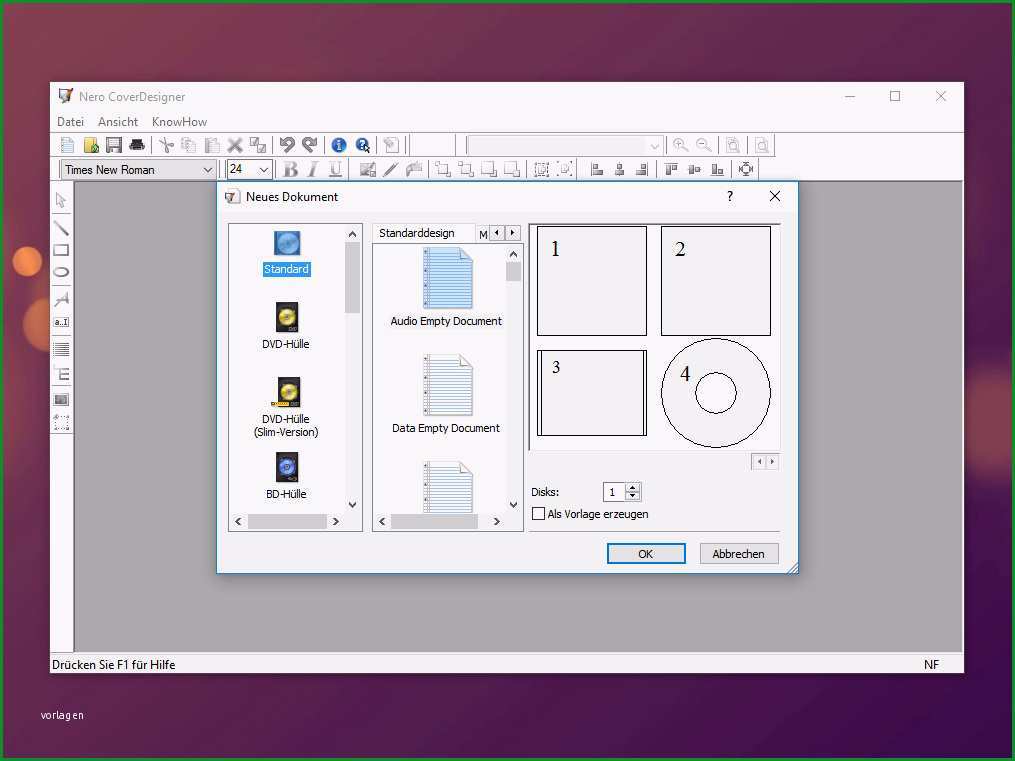The height and width of the screenshot is (761, 1015).
Task: Click the context help question-mark icon
Action: (362, 146)
